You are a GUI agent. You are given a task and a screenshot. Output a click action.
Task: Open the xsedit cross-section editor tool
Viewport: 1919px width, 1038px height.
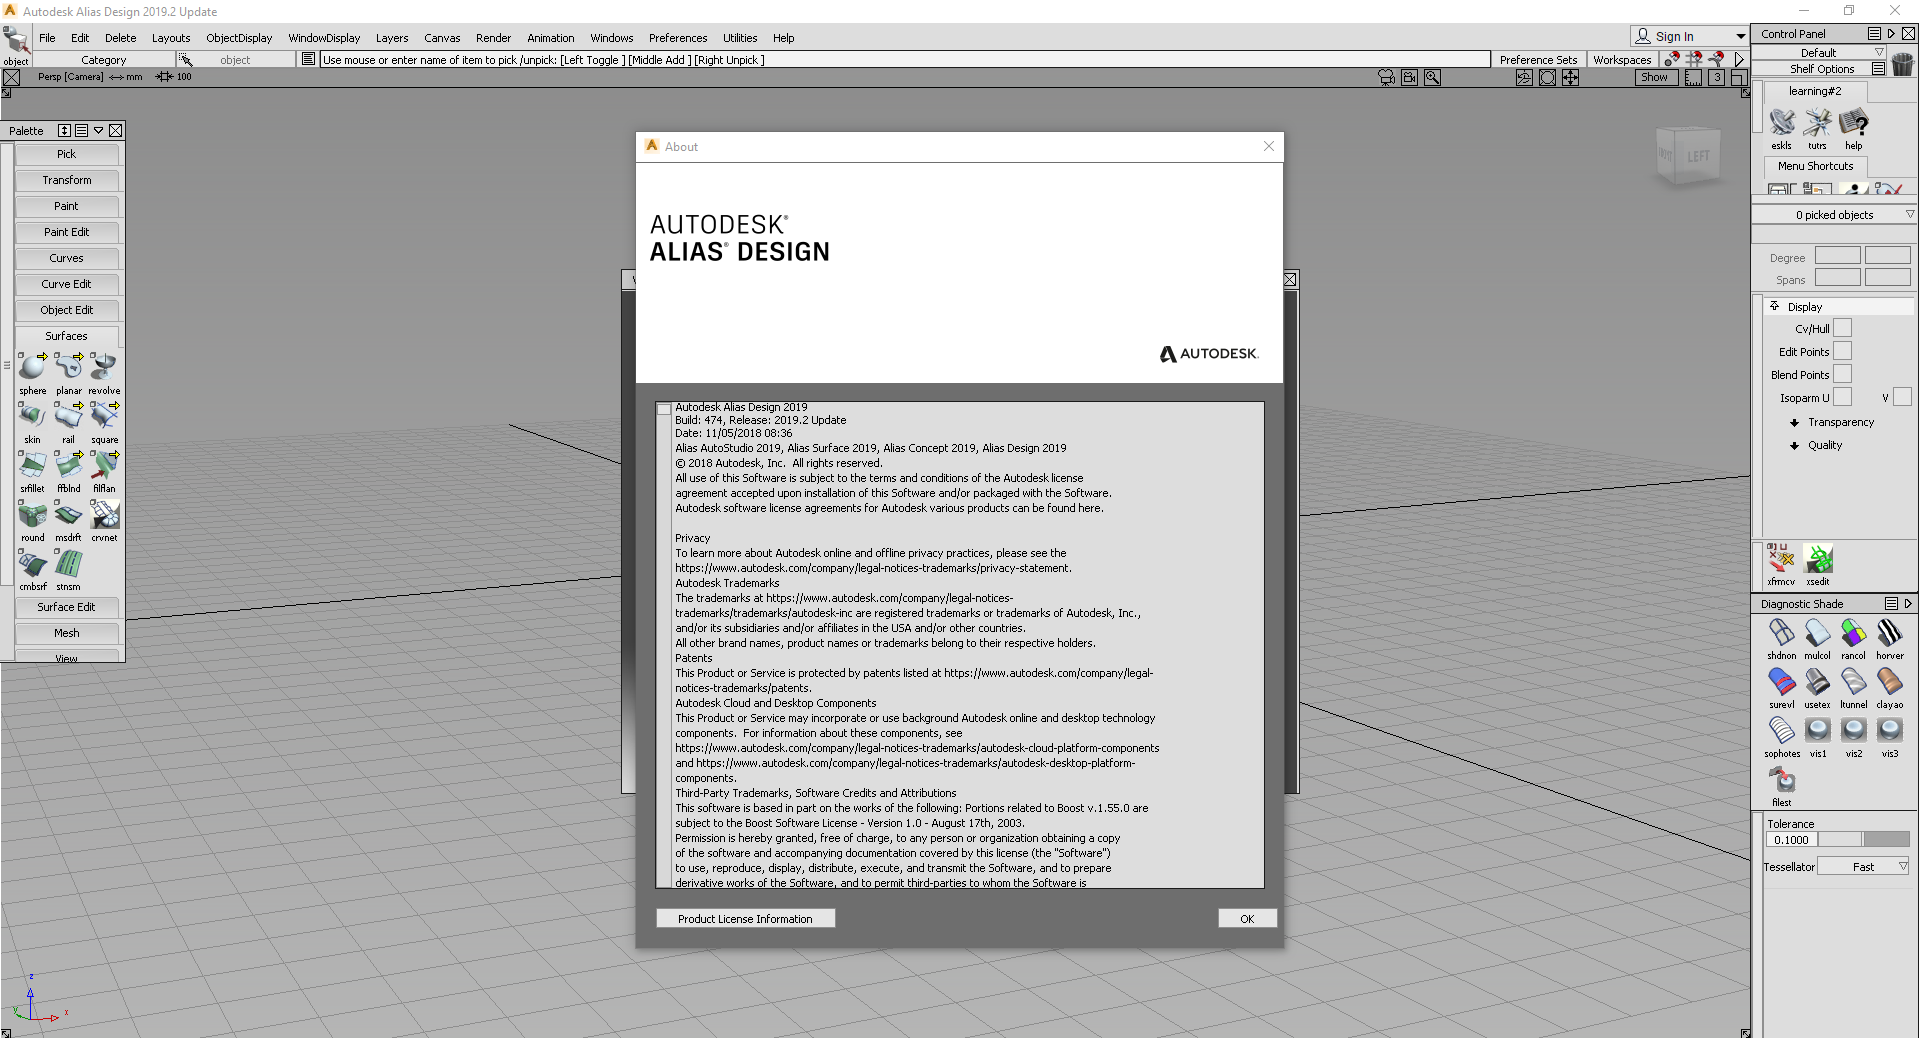[1818, 560]
